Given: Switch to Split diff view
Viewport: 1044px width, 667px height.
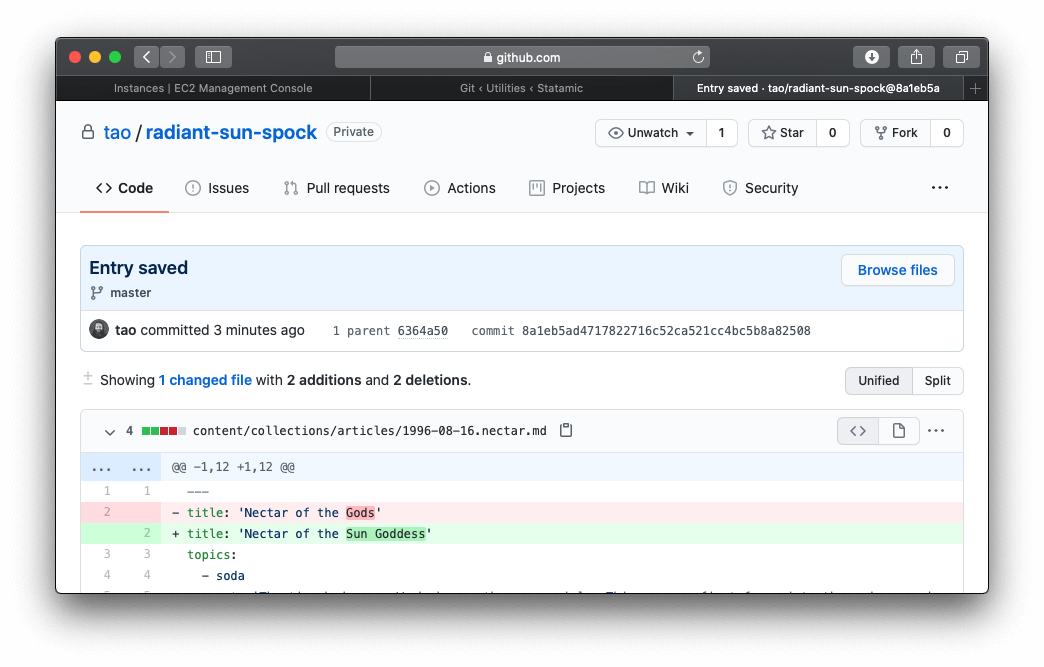Looking at the screenshot, I should (937, 380).
